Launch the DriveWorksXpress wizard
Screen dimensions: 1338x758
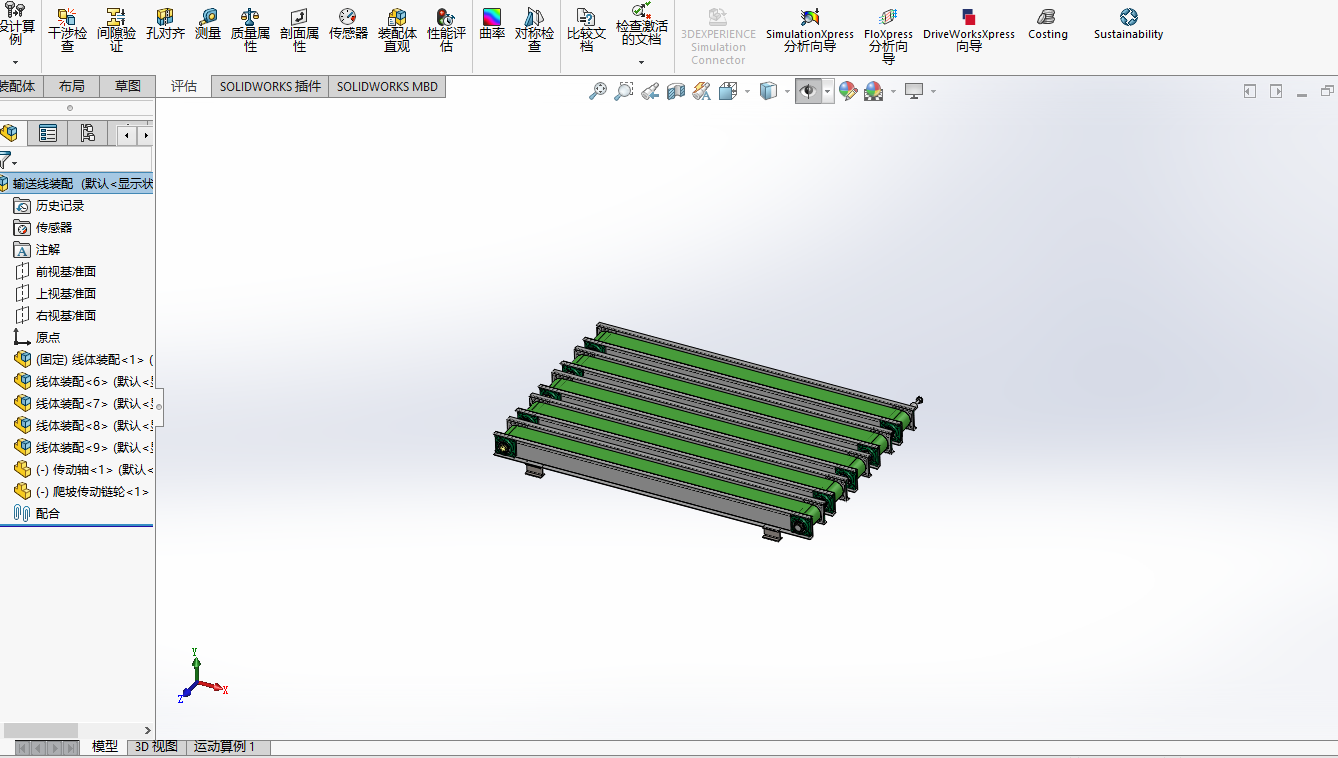coord(968,30)
